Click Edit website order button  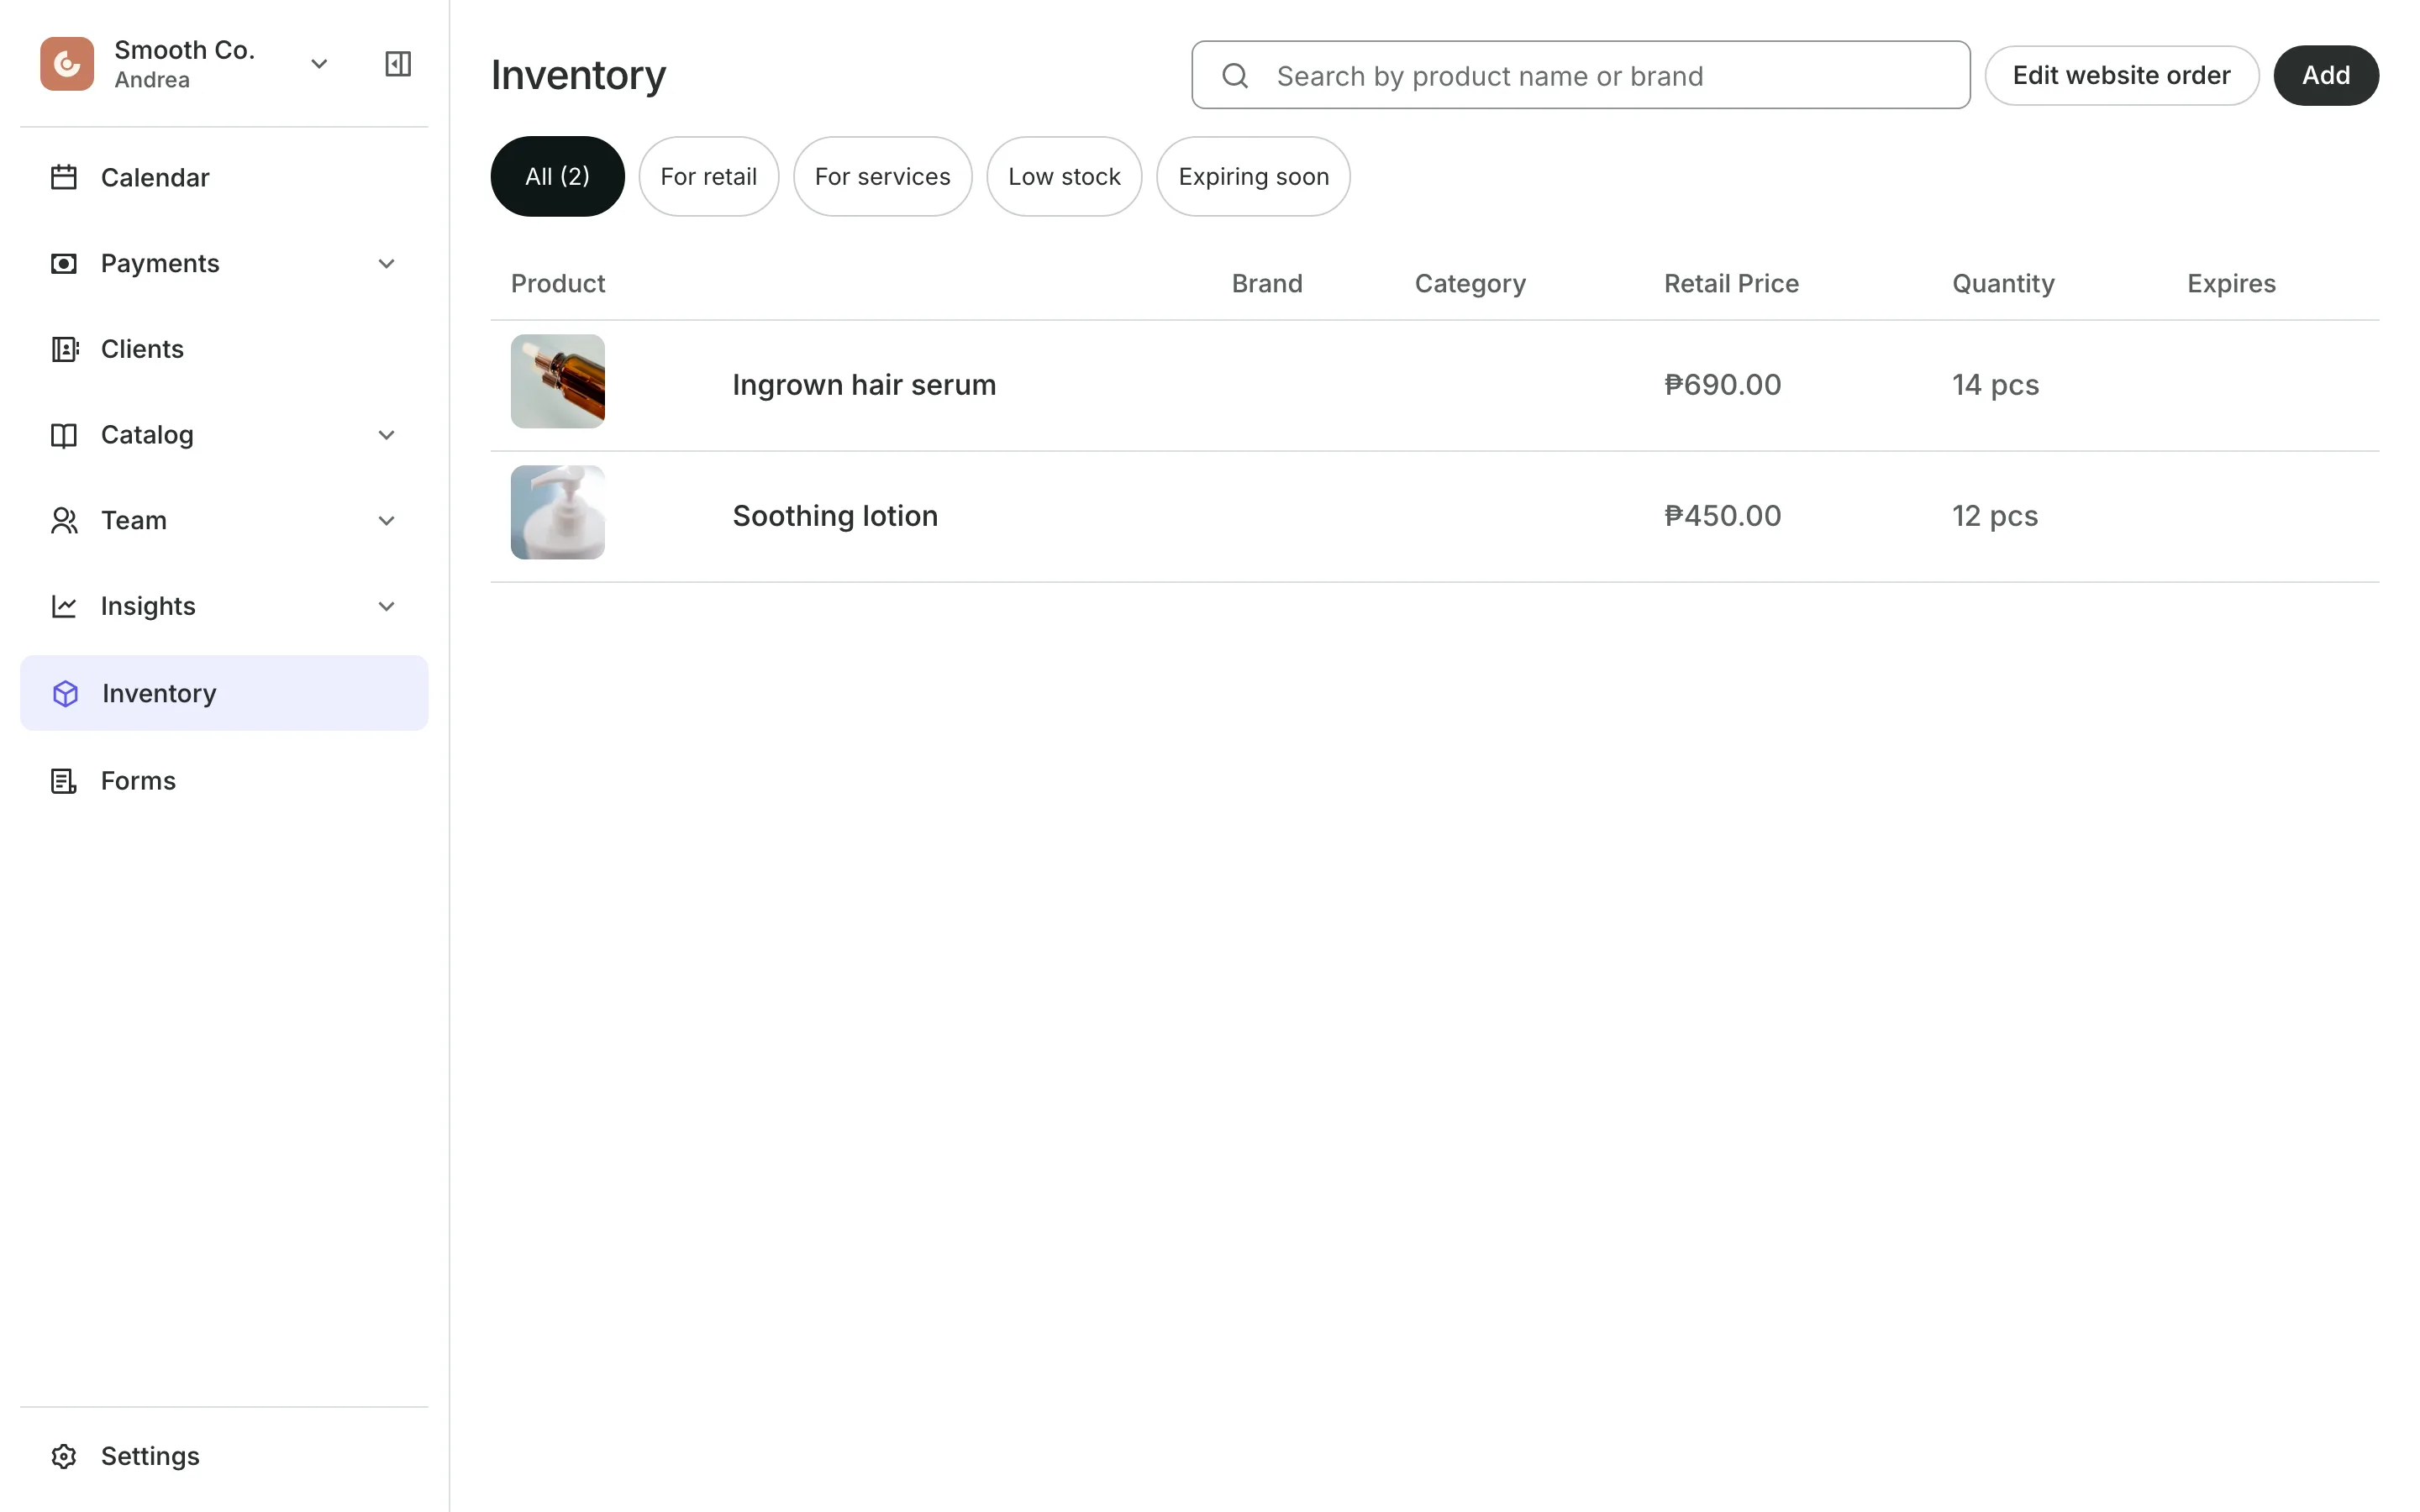point(2121,75)
